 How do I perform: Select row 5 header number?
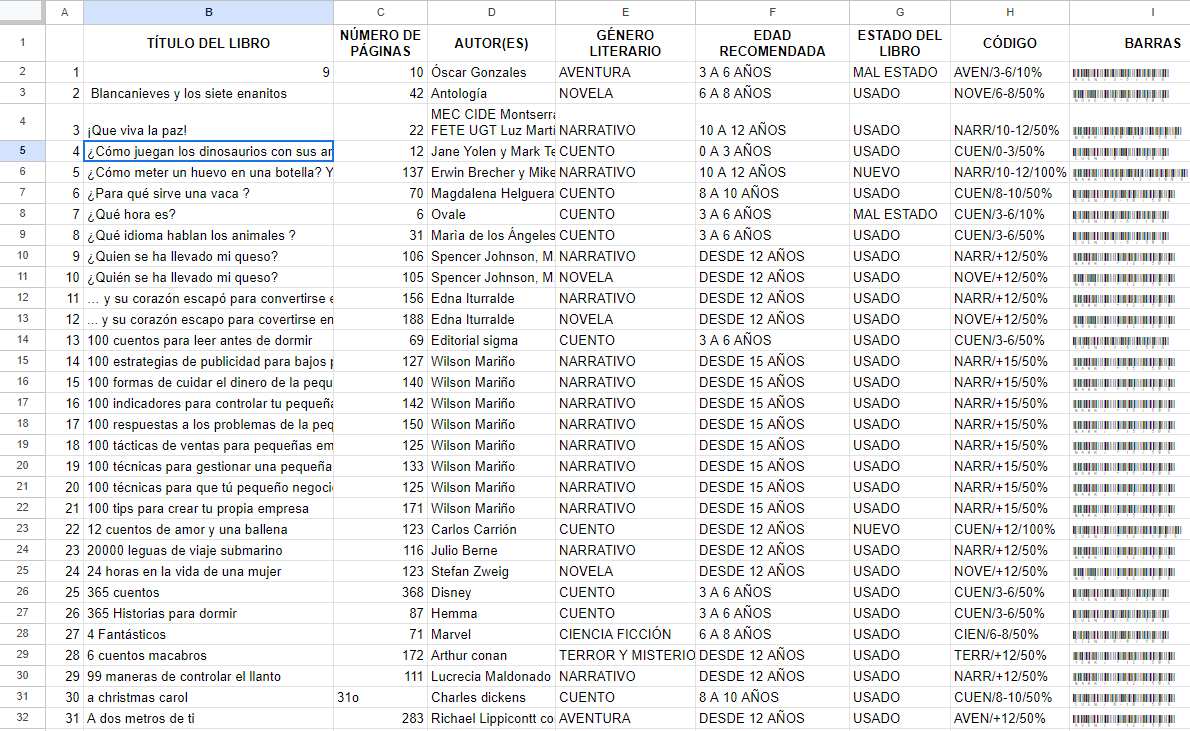(x=22, y=151)
